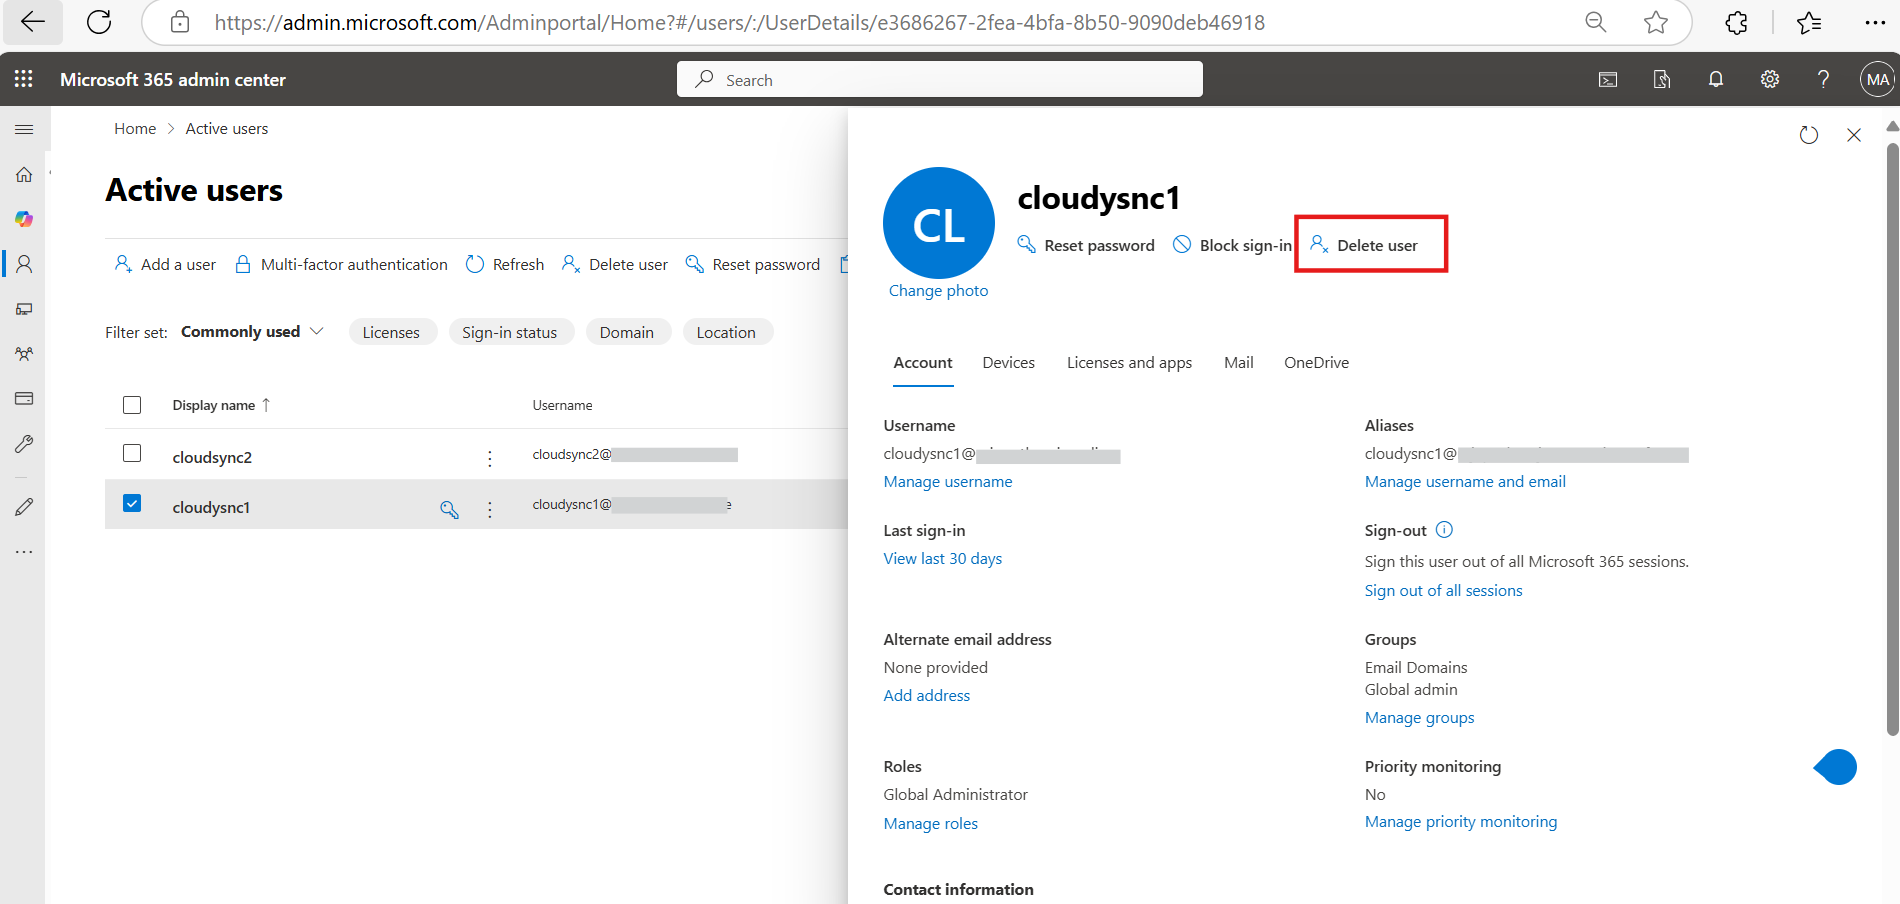Open notifications via the bell icon
The height and width of the screenshot is (904, 1900).
click(1715, 79)
